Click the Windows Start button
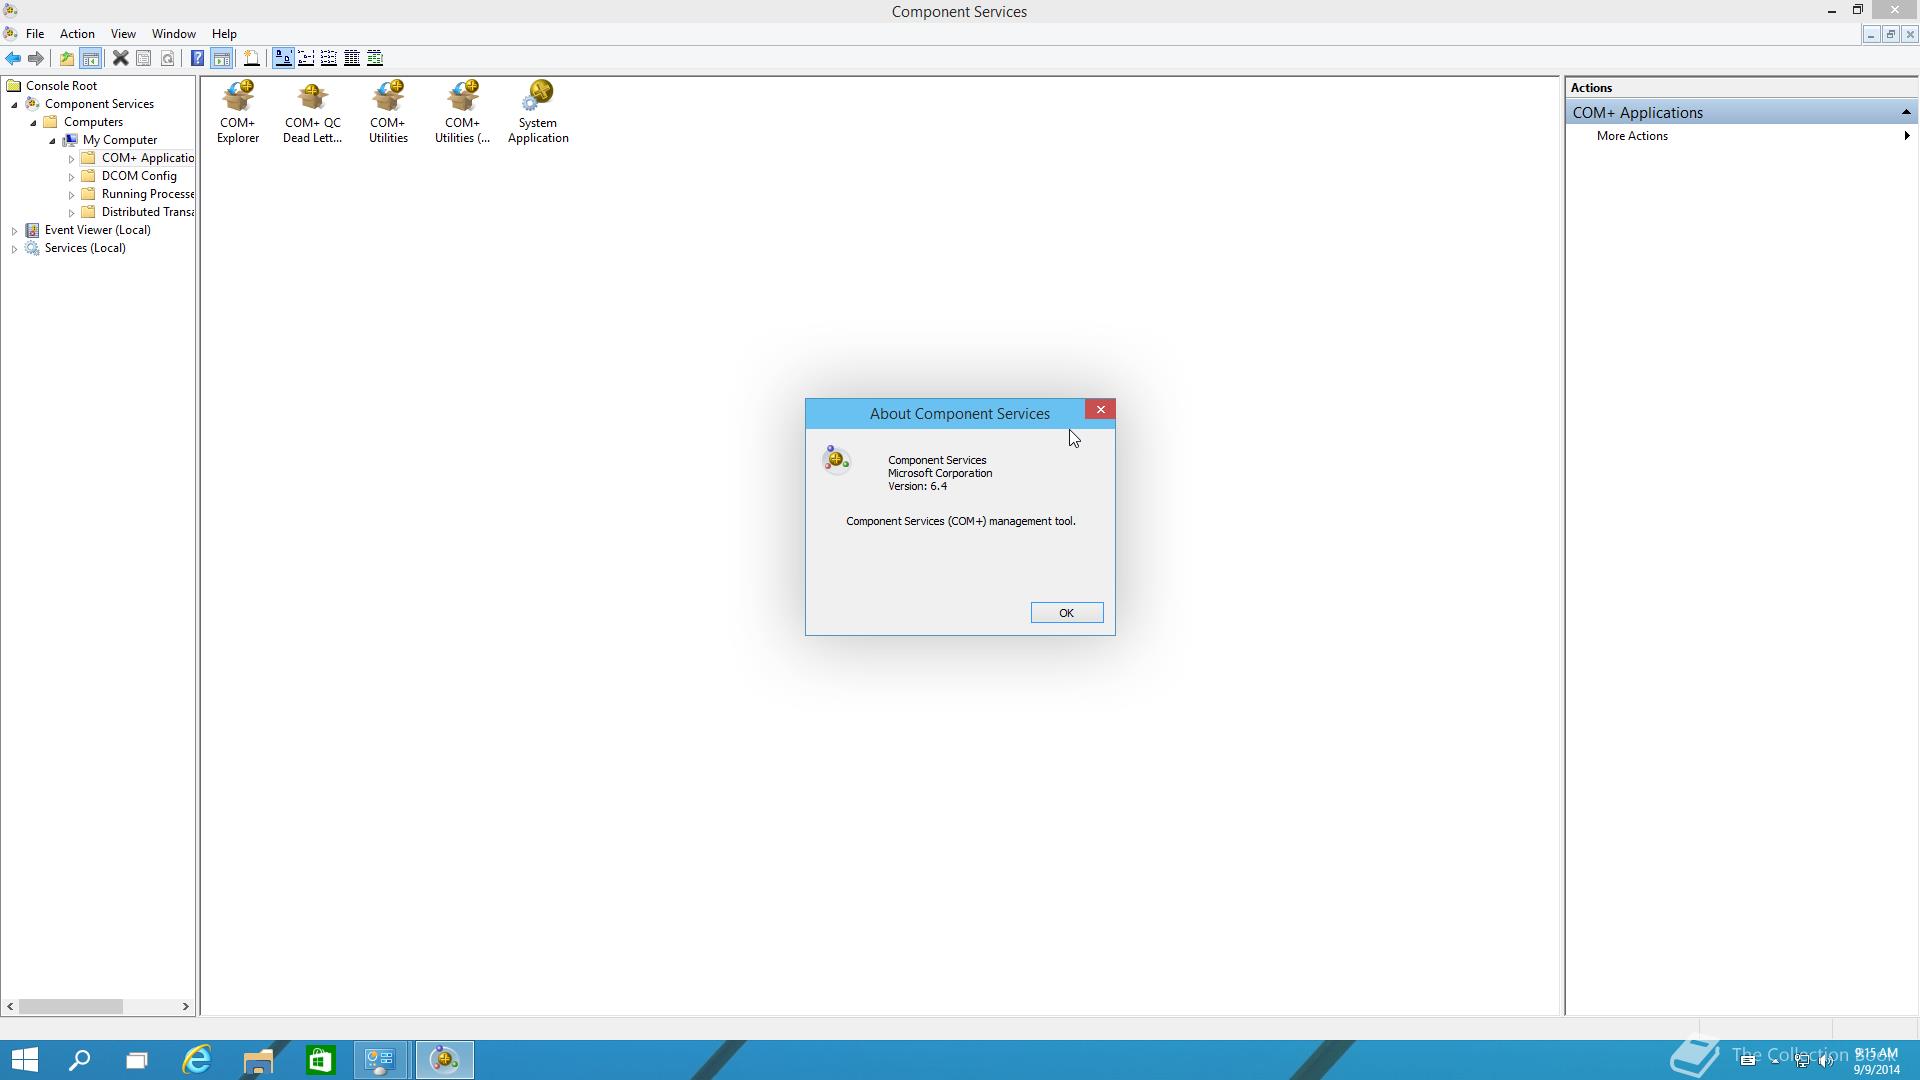 coord(24,1060)
